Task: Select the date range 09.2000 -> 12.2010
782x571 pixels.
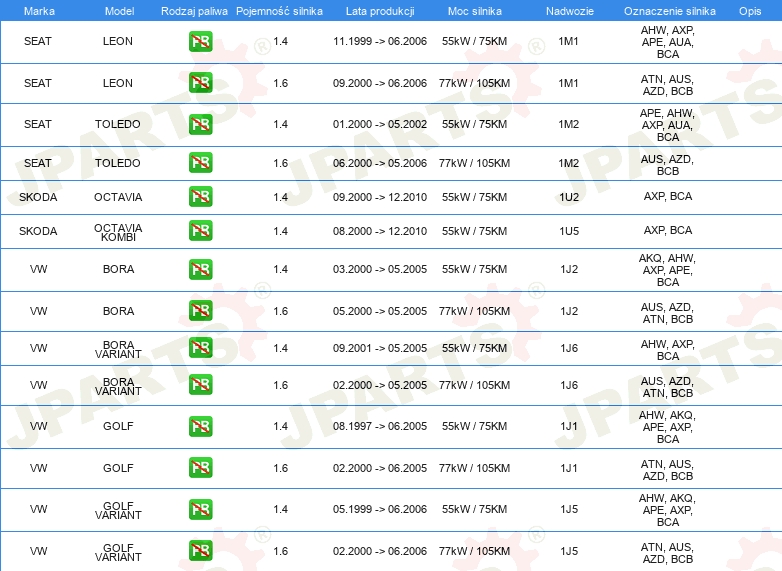Action: [380, 197]
